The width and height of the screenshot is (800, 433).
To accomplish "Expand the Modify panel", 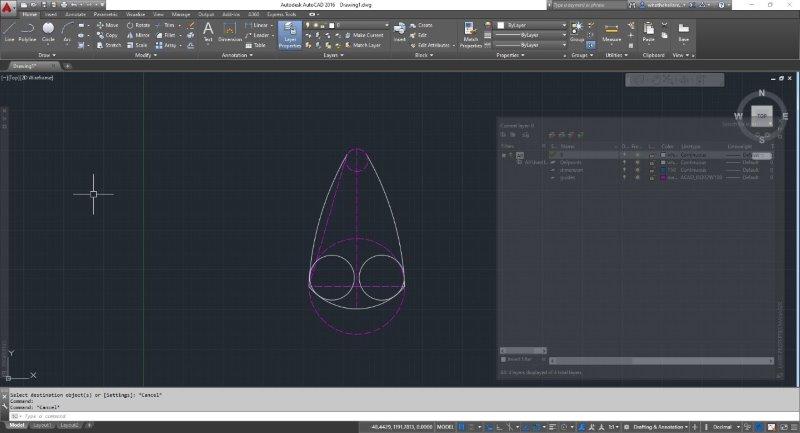I will click(x=145, y=55).
